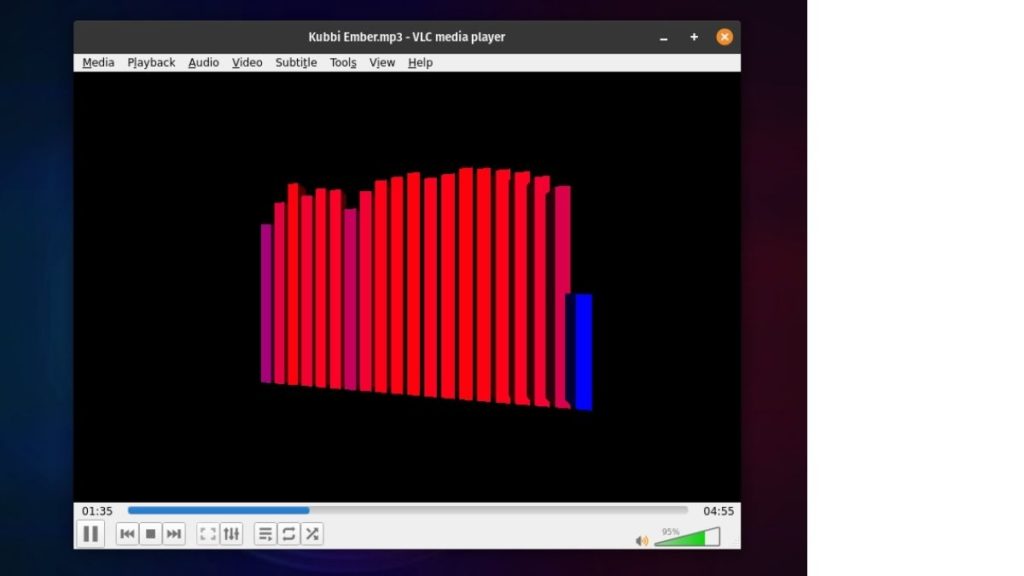Screen dimensions: 1024x576
Task: Show the playlist panel
Action: click(265, 534)
